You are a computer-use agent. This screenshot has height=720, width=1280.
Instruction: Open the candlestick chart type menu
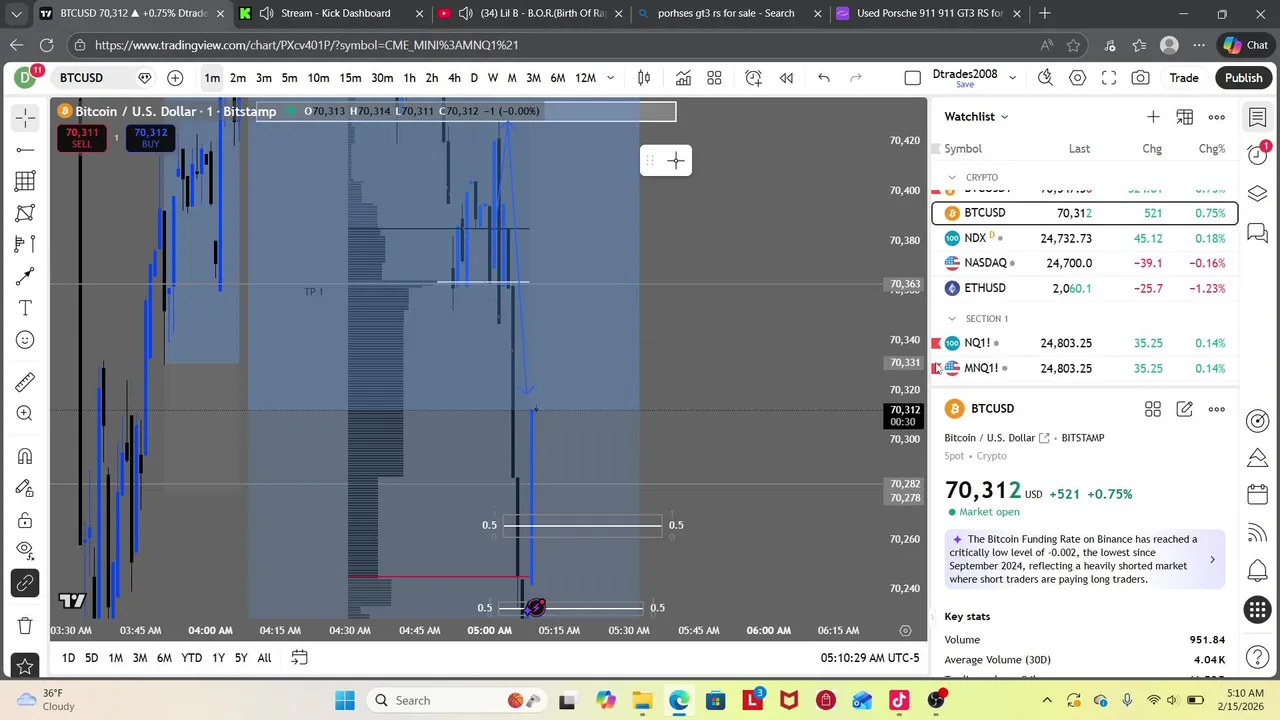[644, 78]
